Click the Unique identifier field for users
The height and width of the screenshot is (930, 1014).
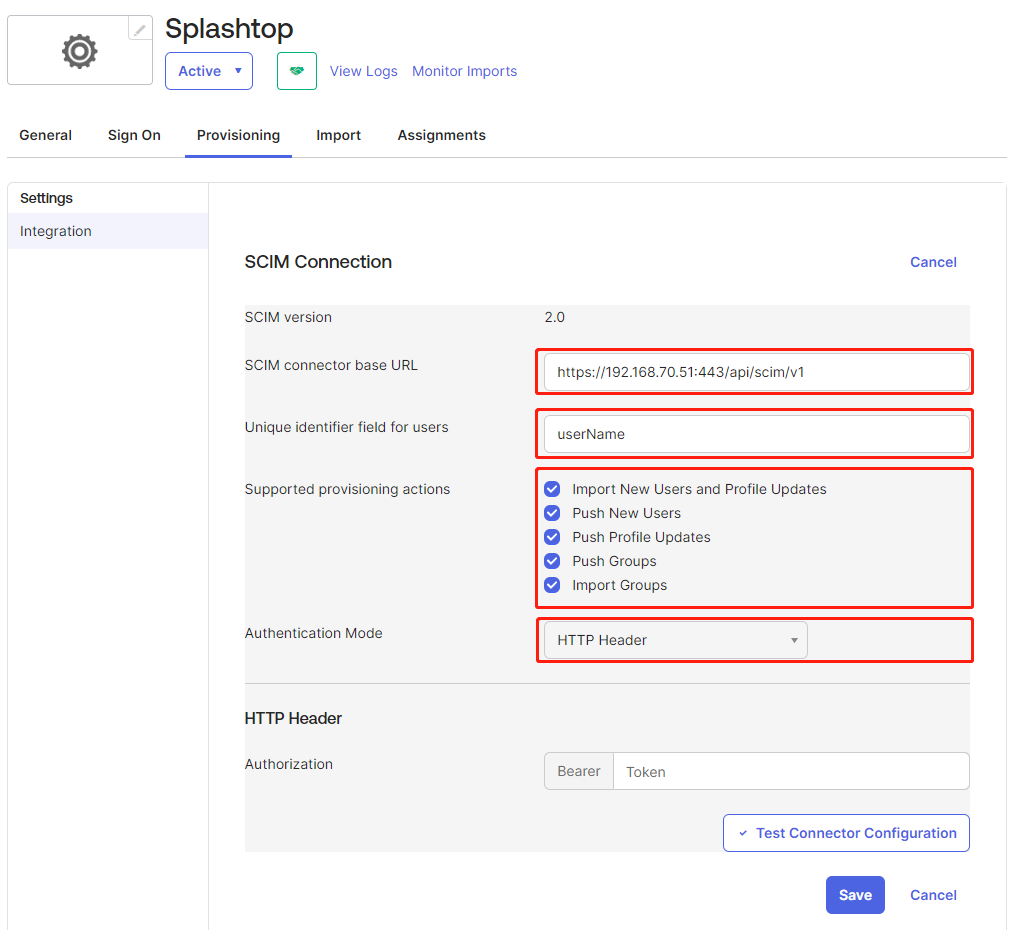click(757, 434)
